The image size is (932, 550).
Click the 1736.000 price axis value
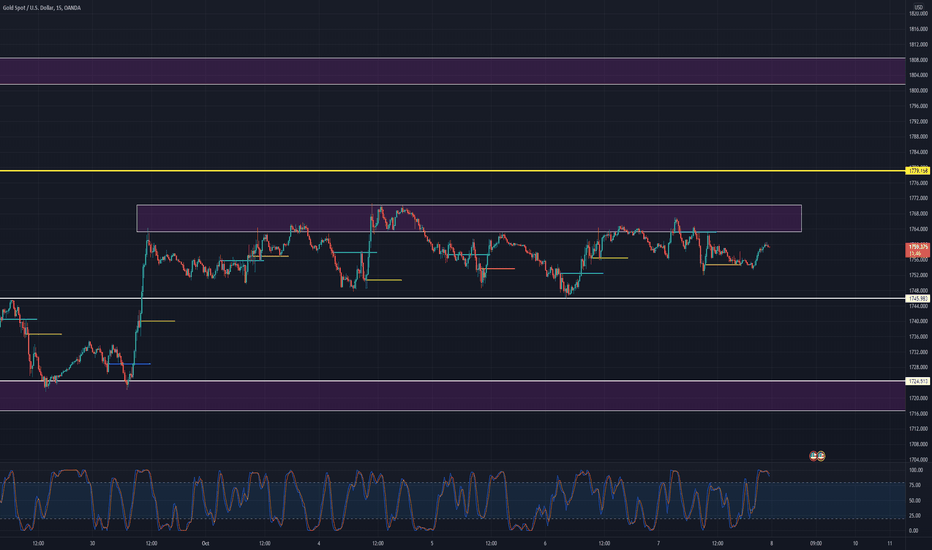tap(918, 337)
